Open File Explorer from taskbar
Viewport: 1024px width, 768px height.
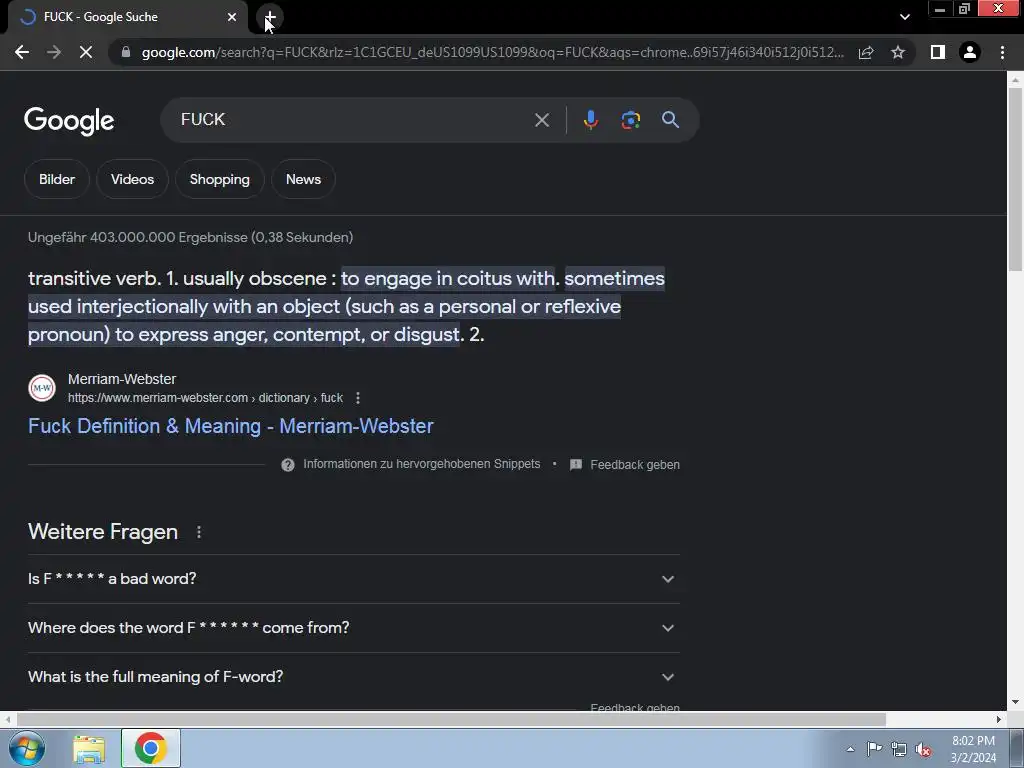point(89,749)
